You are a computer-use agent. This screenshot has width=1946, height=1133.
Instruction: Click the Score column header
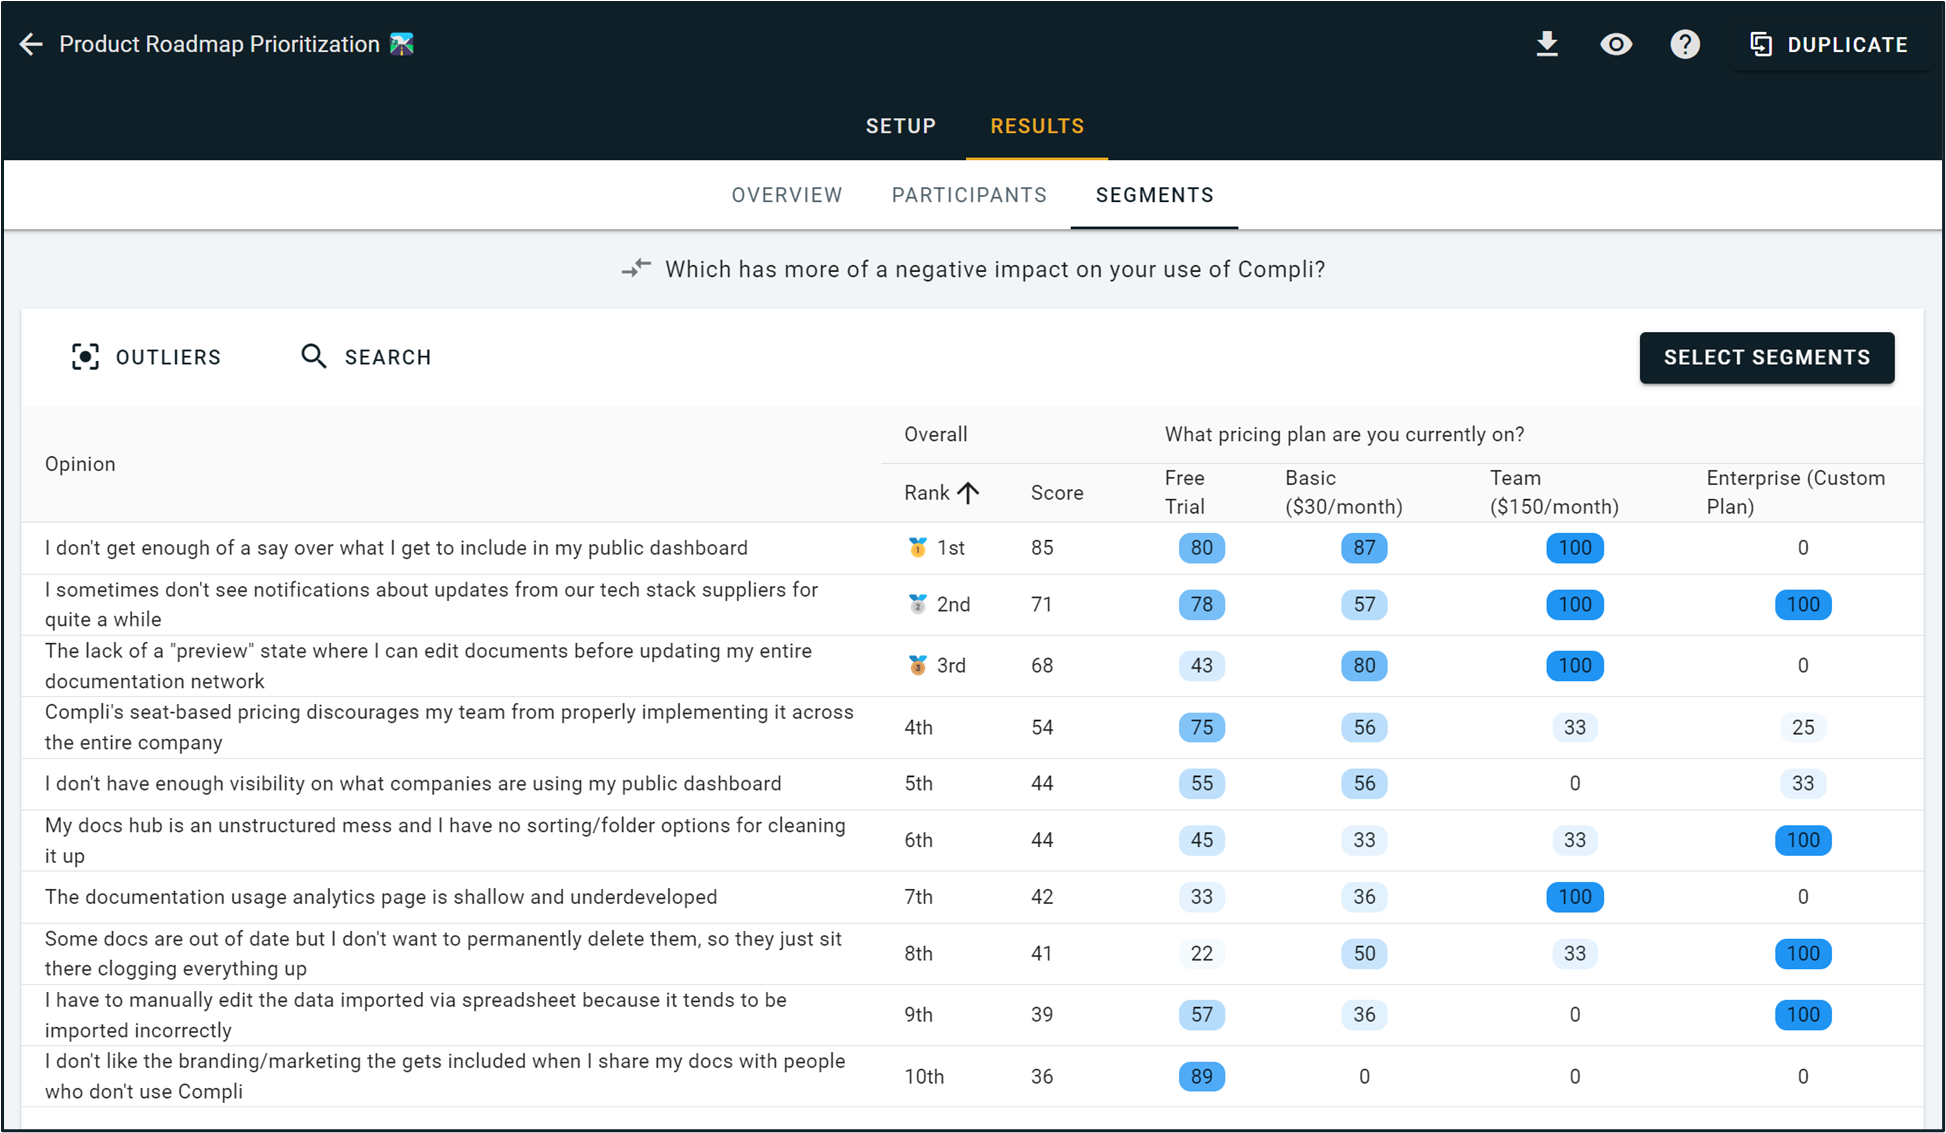pyautogui.click(x=1057, y=493)
